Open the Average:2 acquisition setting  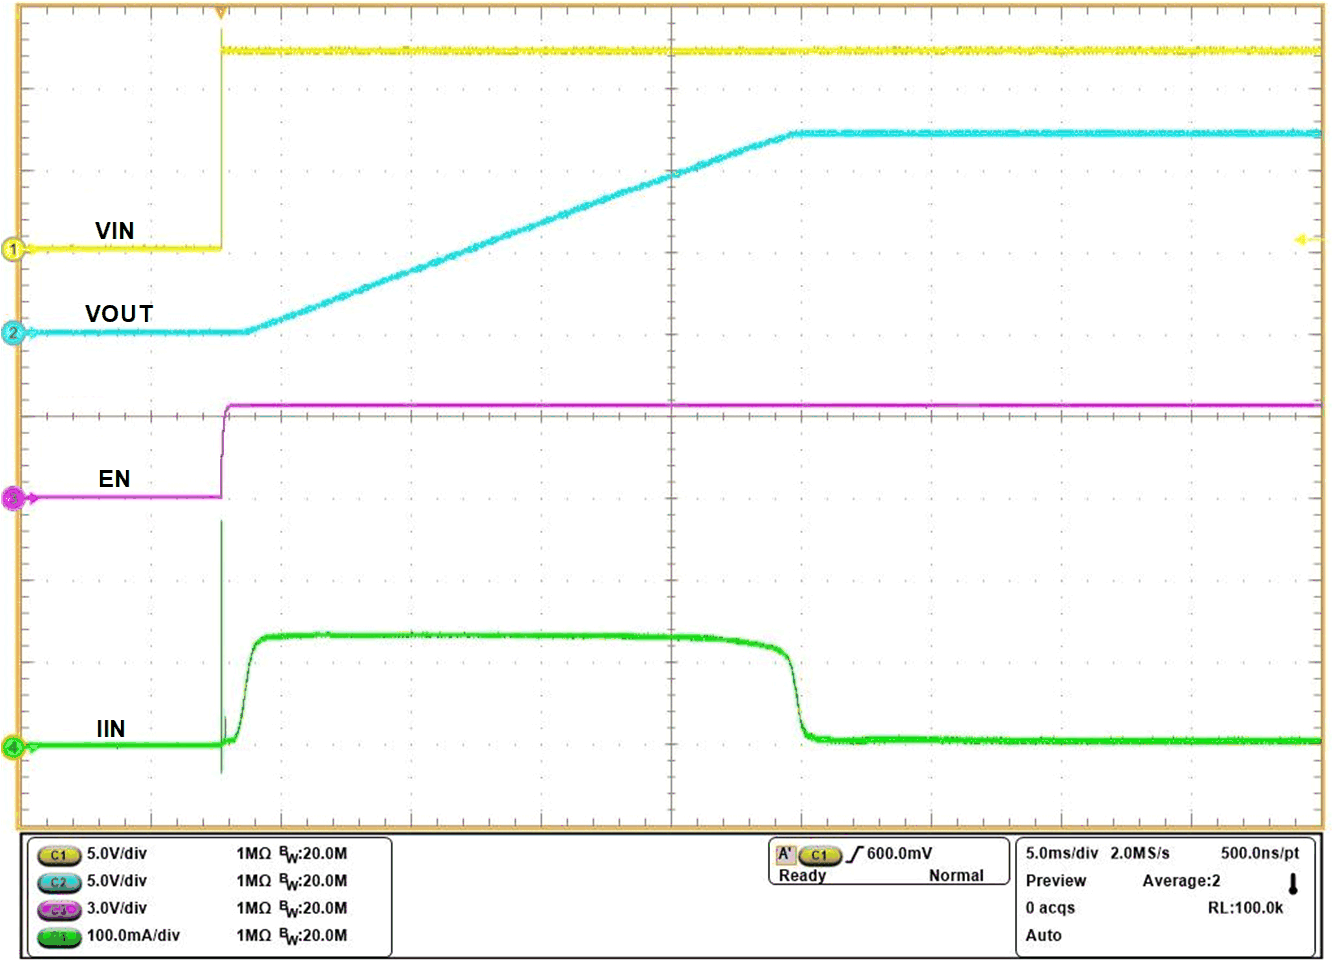click(1181, 881)
